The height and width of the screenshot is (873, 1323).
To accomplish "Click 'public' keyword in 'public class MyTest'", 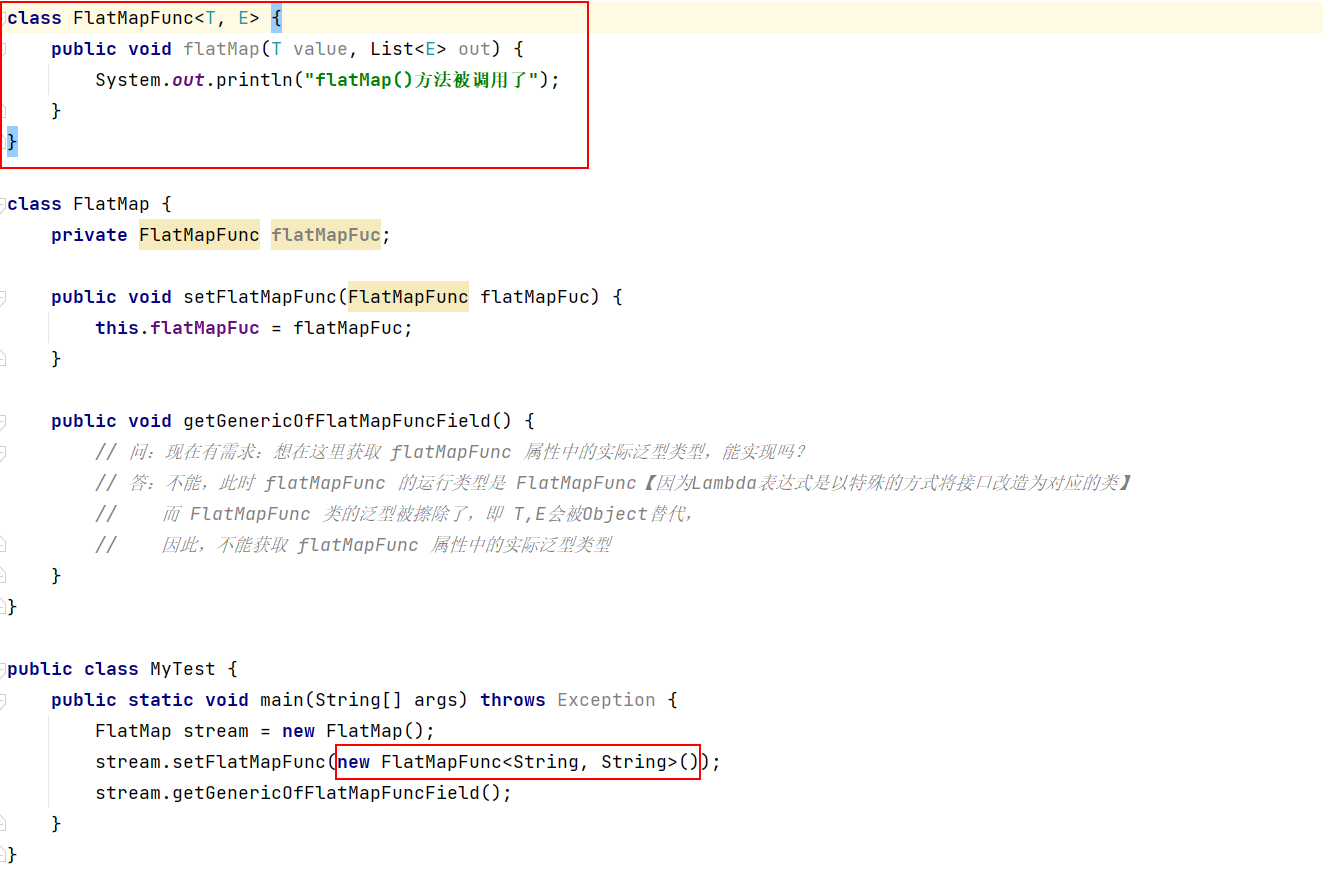I will coord(40,669).
